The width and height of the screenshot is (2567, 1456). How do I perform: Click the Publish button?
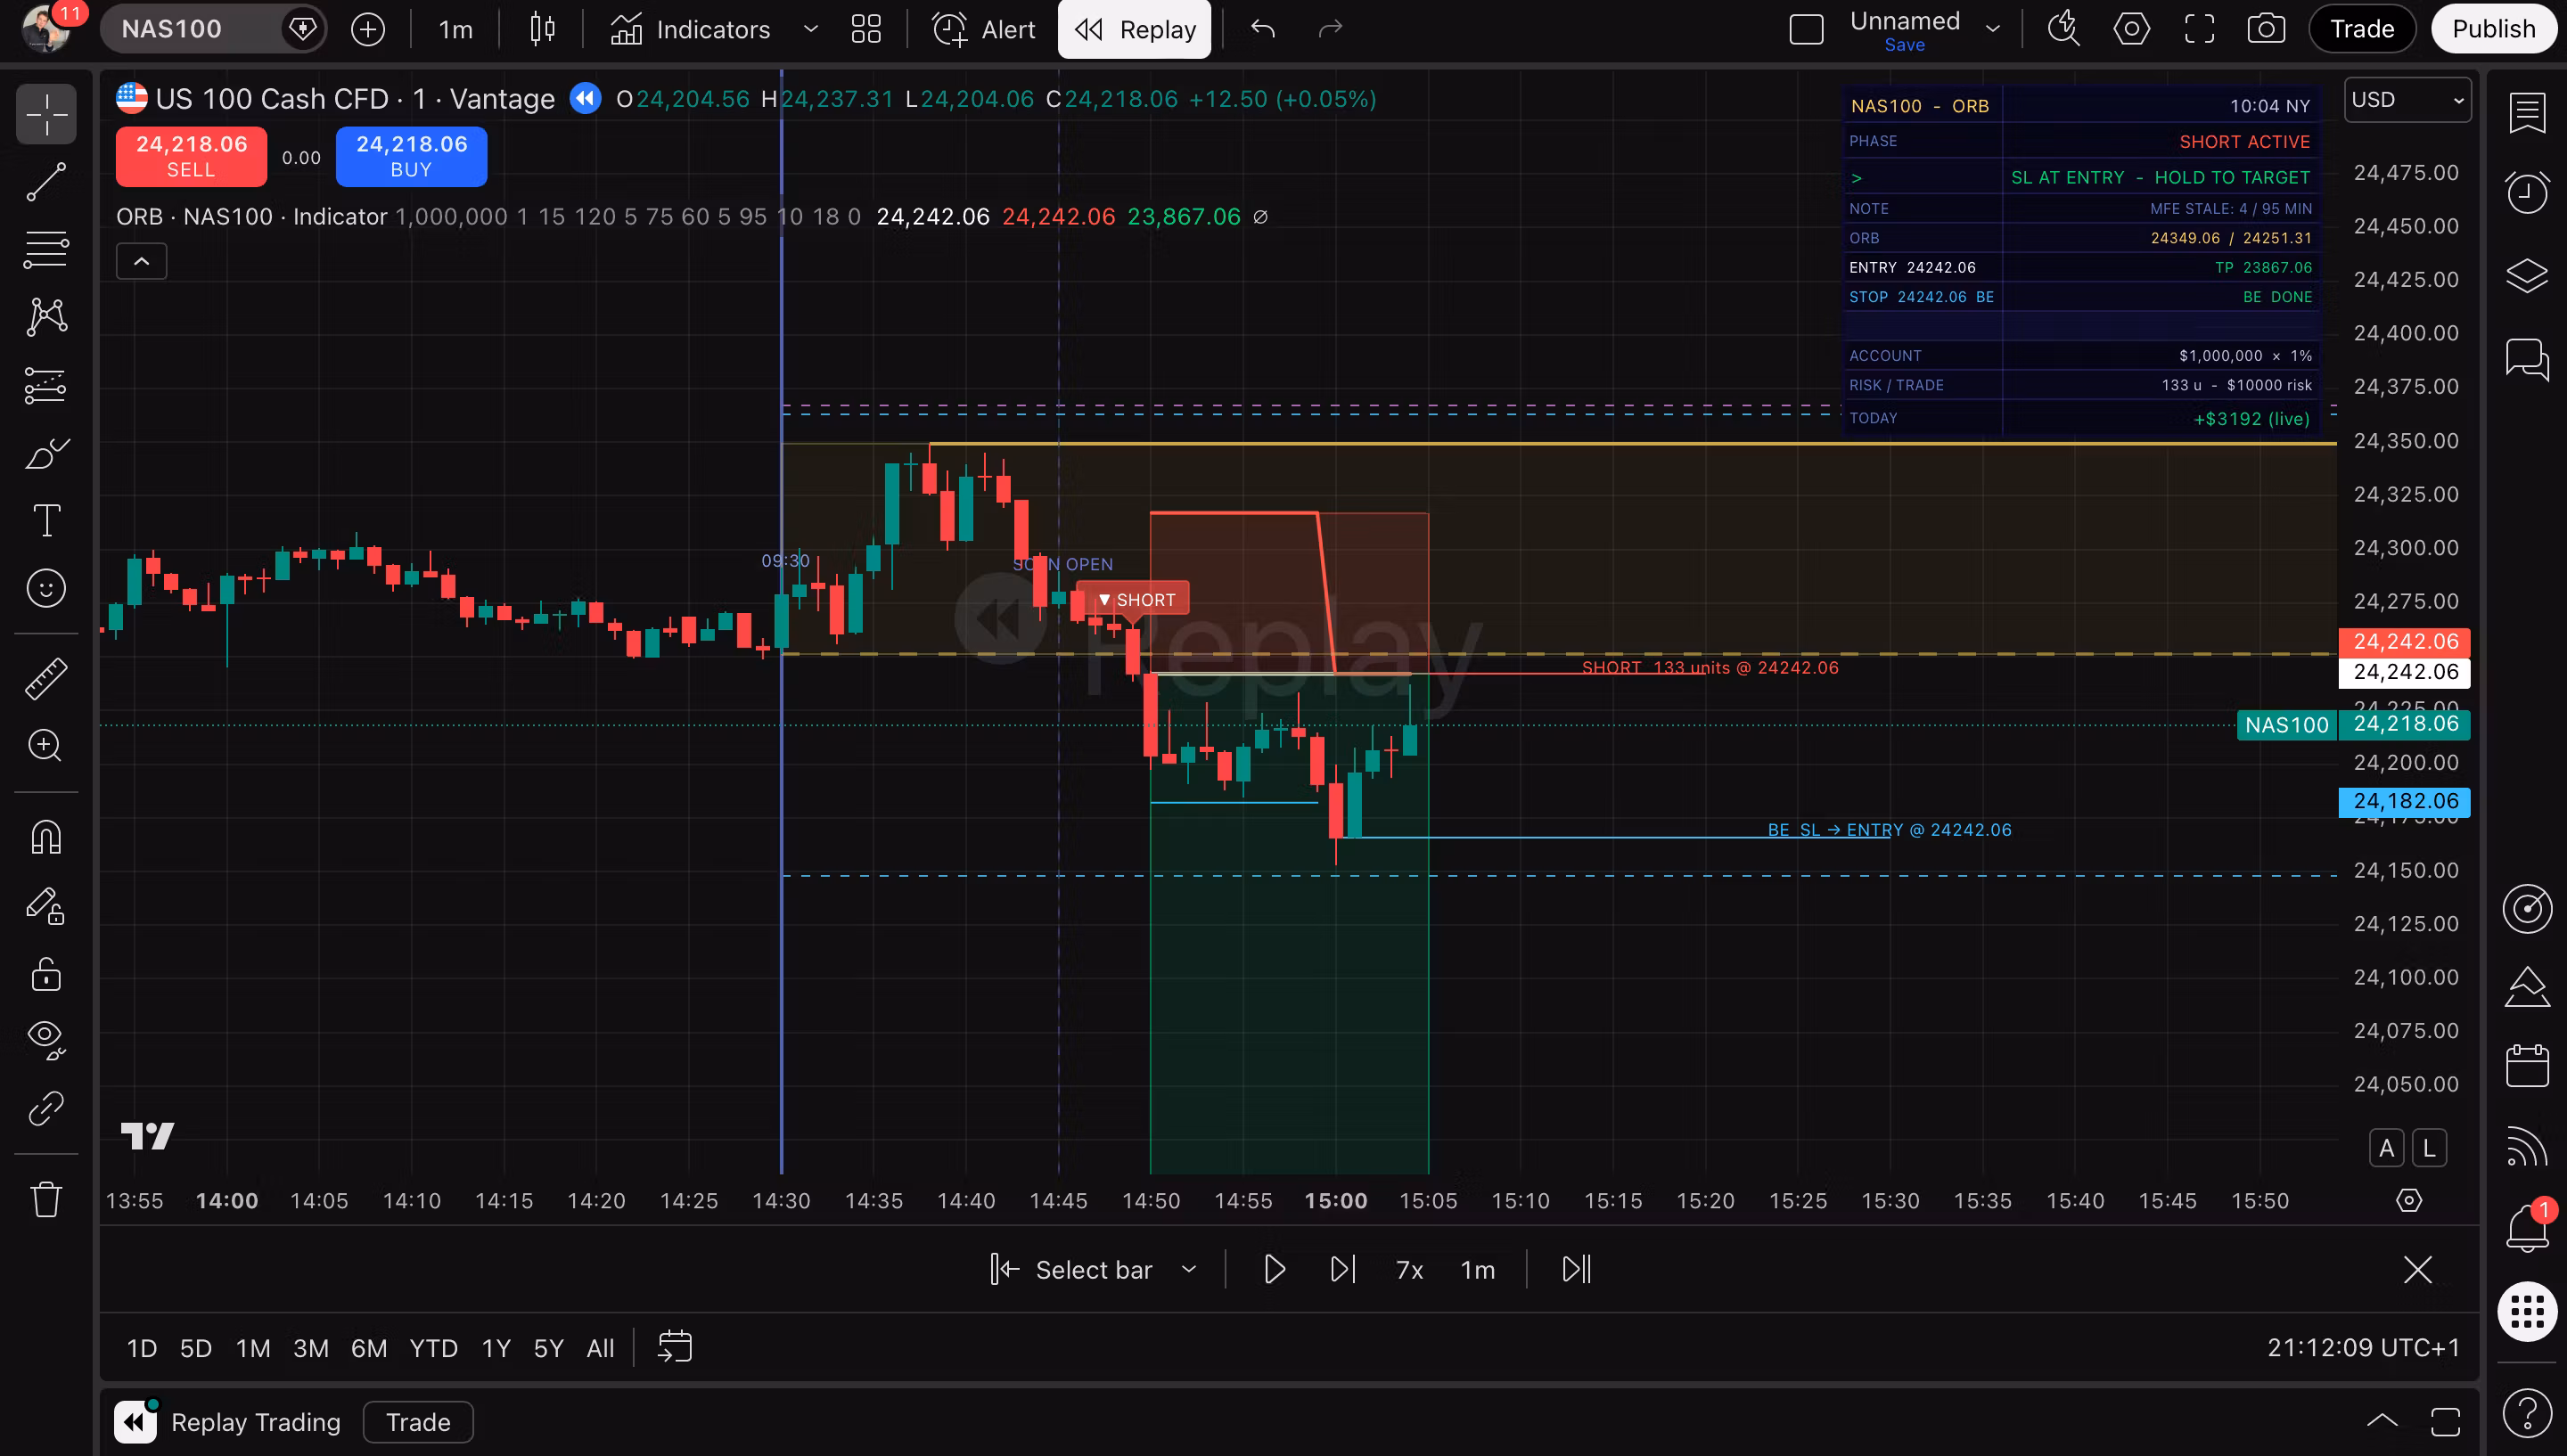click(2493, 29)
